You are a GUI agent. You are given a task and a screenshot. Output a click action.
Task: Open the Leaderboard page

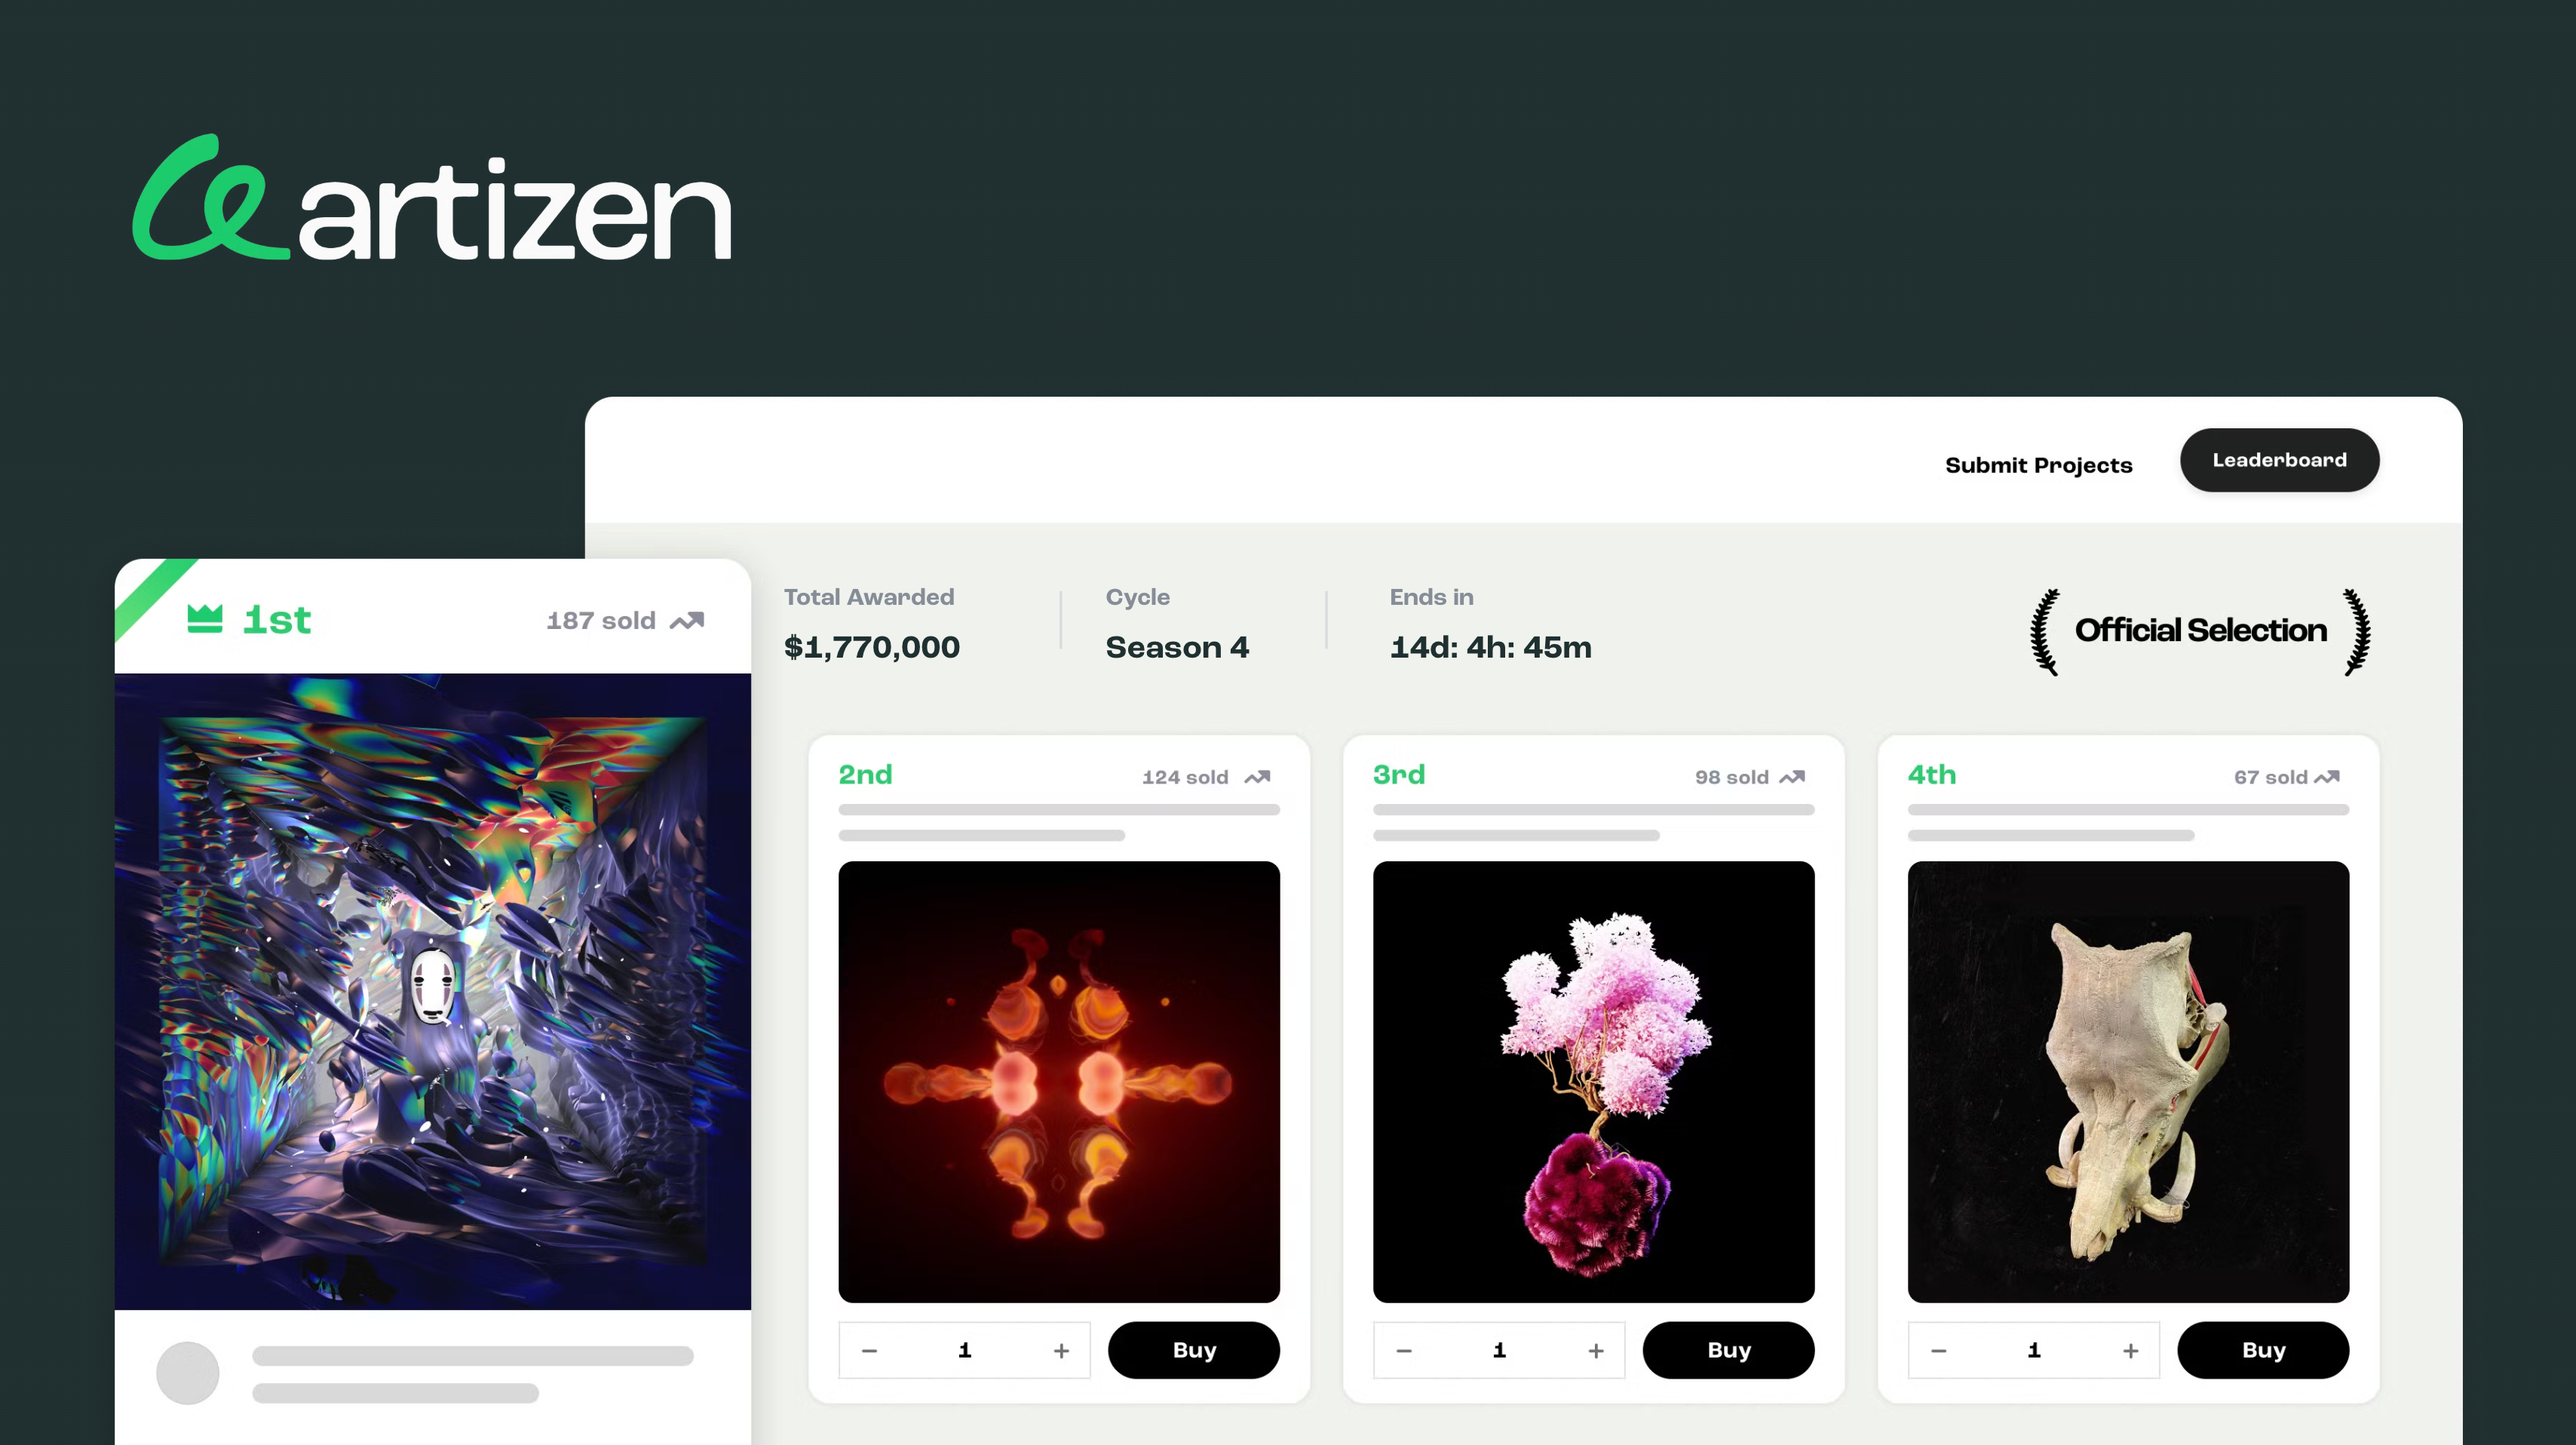tap(2279, 460)
